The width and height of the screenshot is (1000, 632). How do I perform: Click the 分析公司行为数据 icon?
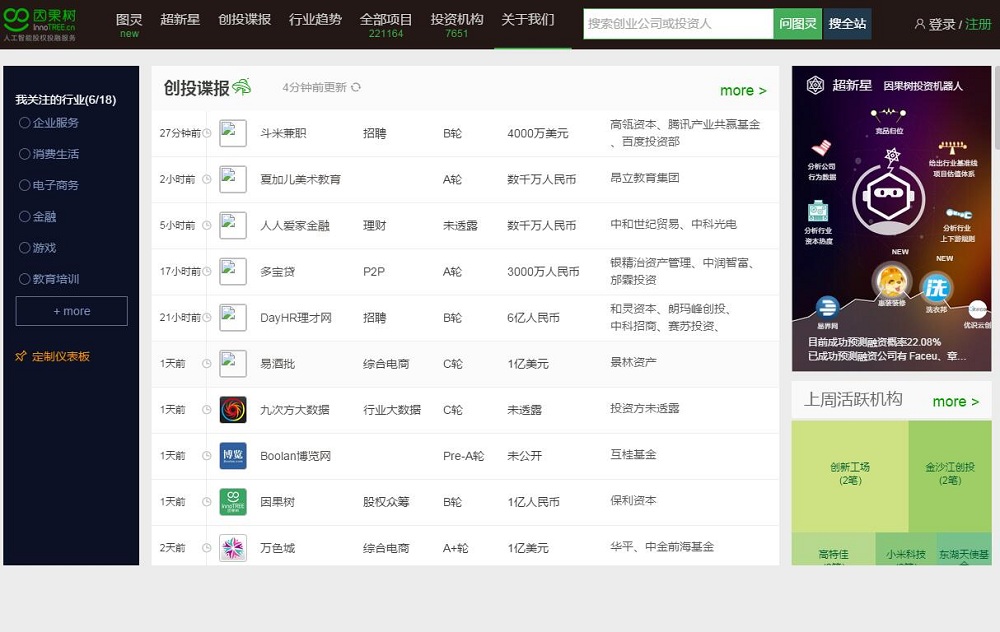821,148
